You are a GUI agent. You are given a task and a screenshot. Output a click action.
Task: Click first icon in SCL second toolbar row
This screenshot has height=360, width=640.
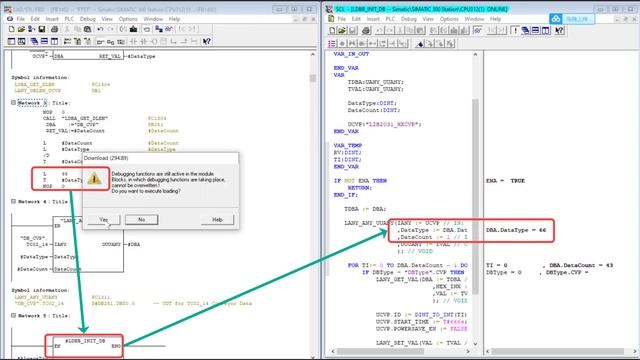[x=332, y=44]
